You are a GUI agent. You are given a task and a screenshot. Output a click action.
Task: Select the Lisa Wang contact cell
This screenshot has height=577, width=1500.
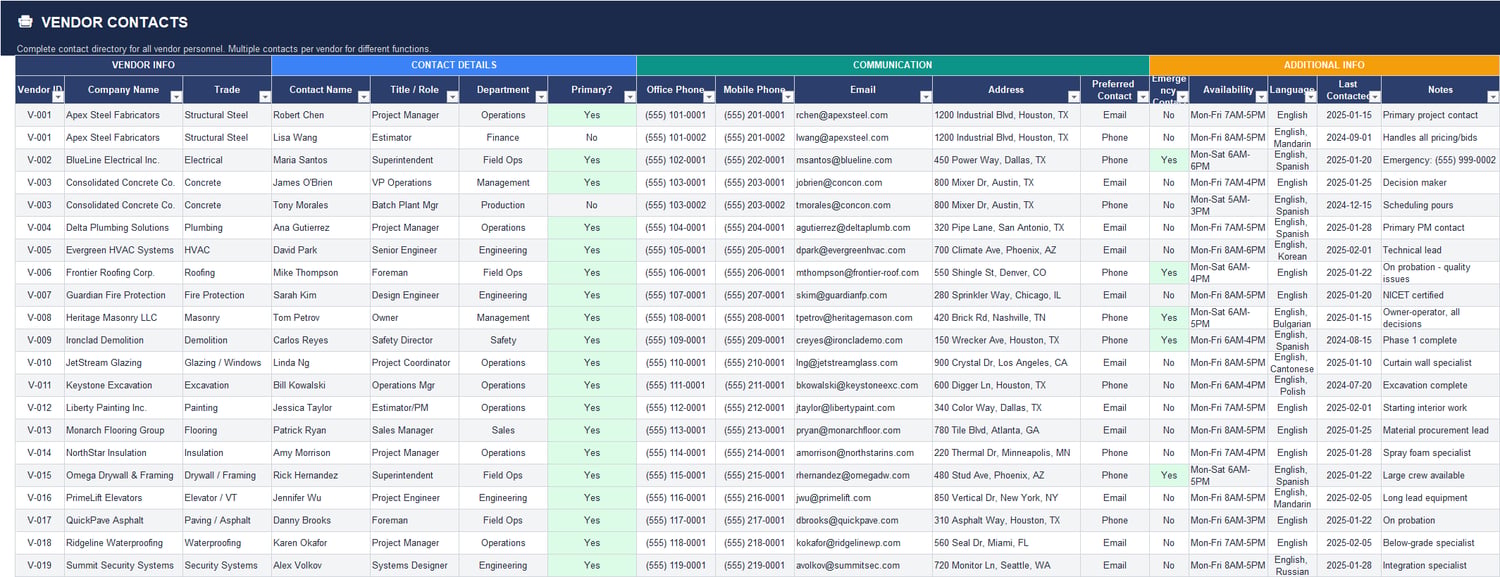click(321, 138)
